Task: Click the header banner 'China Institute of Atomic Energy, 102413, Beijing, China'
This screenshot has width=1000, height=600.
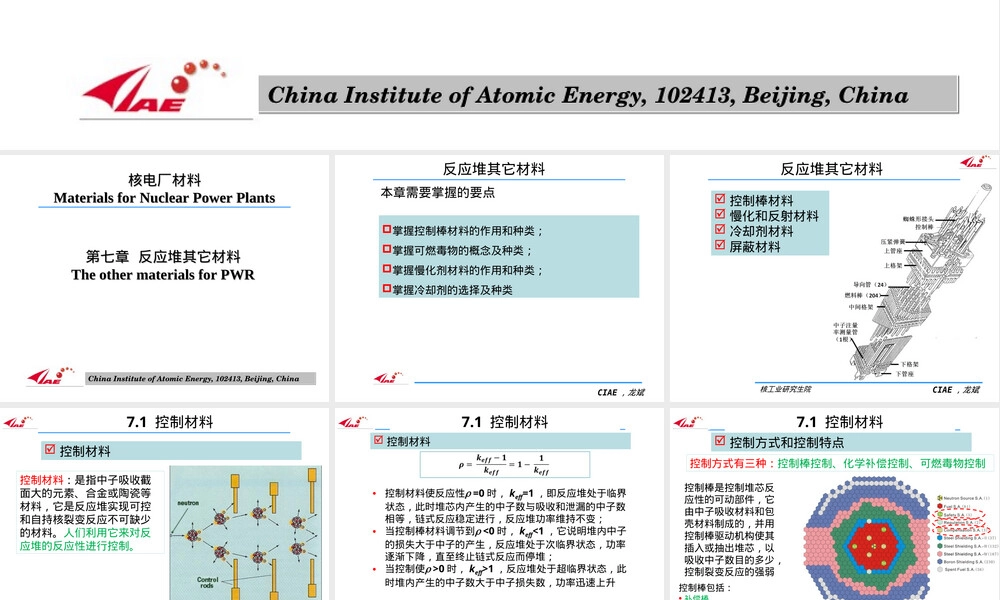Action: [608, 95]
